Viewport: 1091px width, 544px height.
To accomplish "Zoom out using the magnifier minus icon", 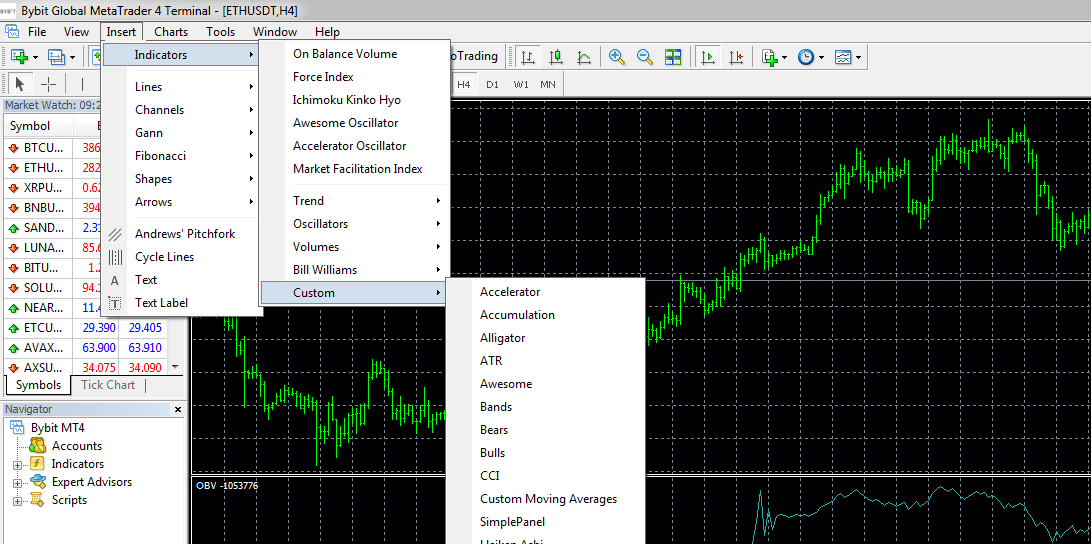I will [645, 57].
